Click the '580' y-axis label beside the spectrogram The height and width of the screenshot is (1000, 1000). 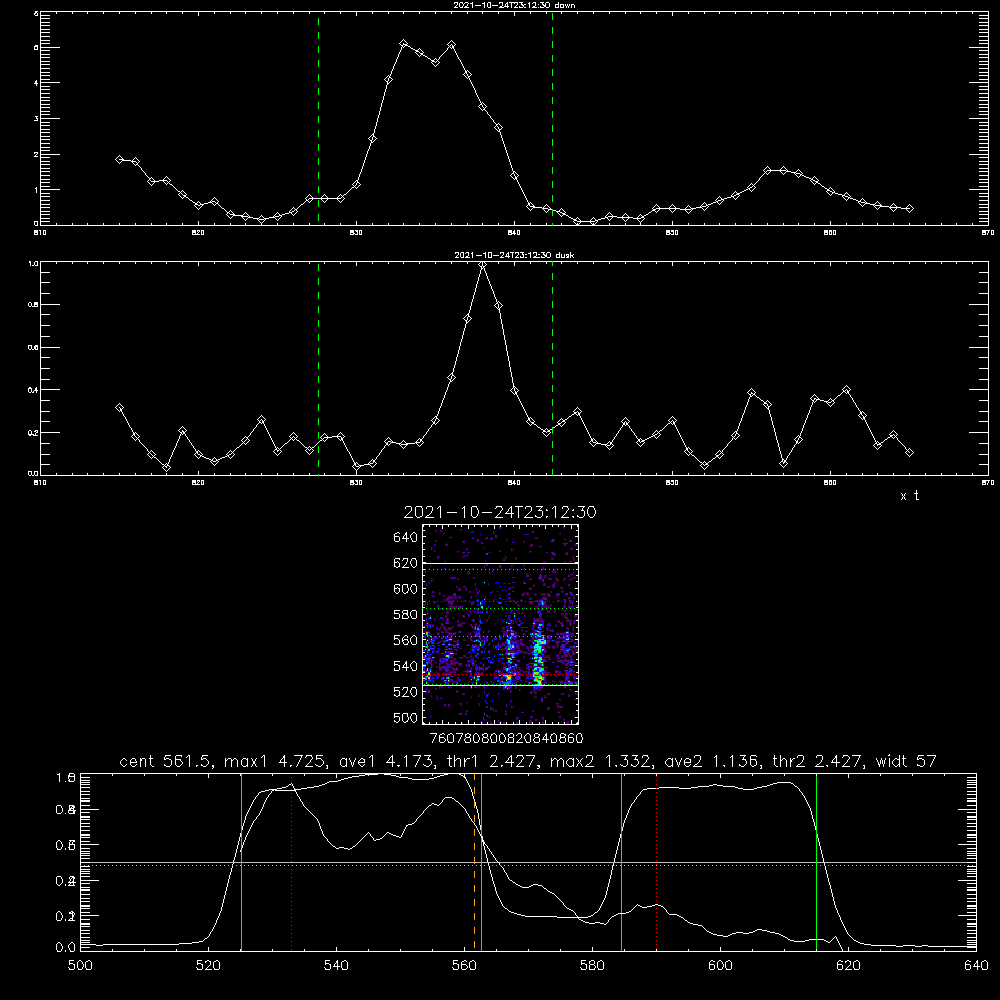click(x=405, y=615)
